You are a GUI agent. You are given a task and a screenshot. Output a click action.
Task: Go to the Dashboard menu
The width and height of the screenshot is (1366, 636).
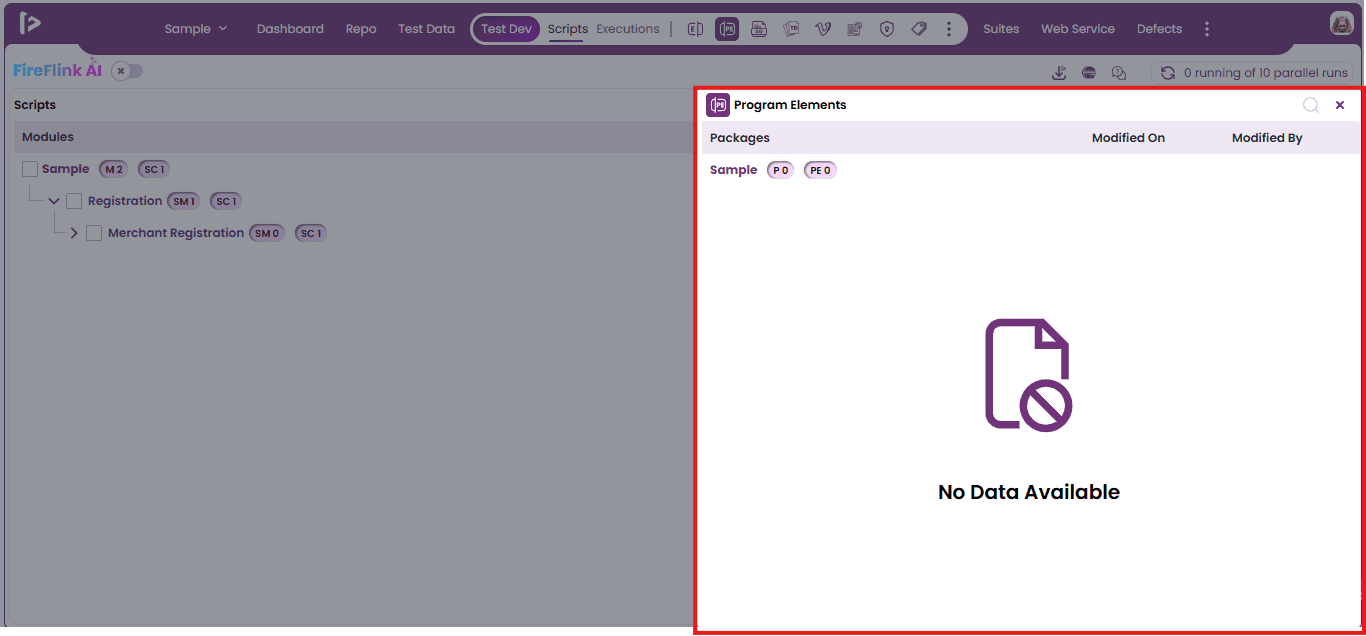pyautogui.click(x=290, y=29)
